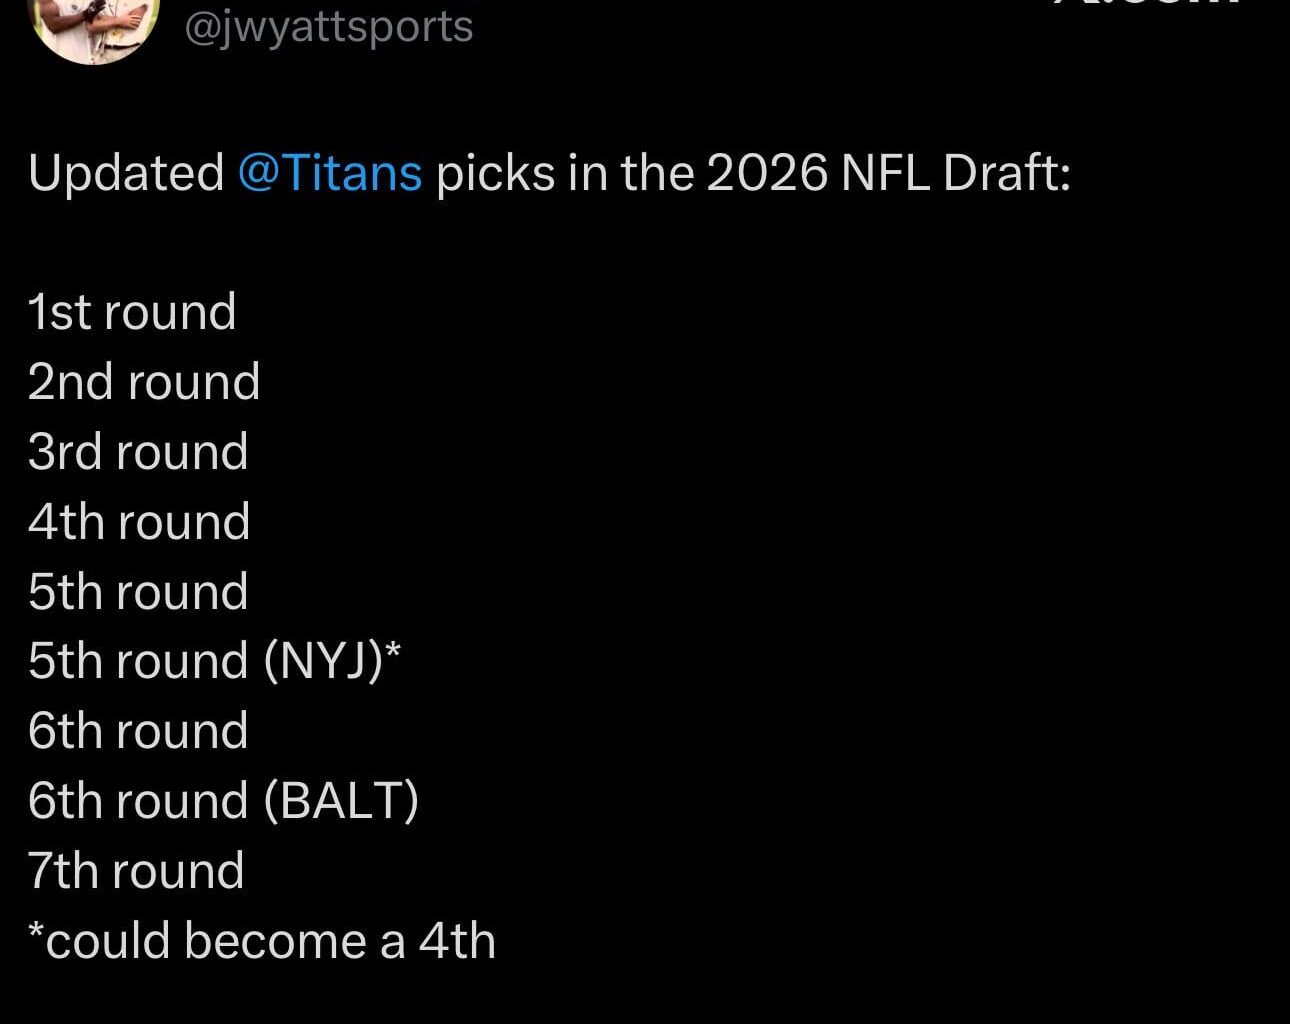Screen dimensions: 1290x1024
Task: Click the '6th round' line
Action: pos(137,730)
